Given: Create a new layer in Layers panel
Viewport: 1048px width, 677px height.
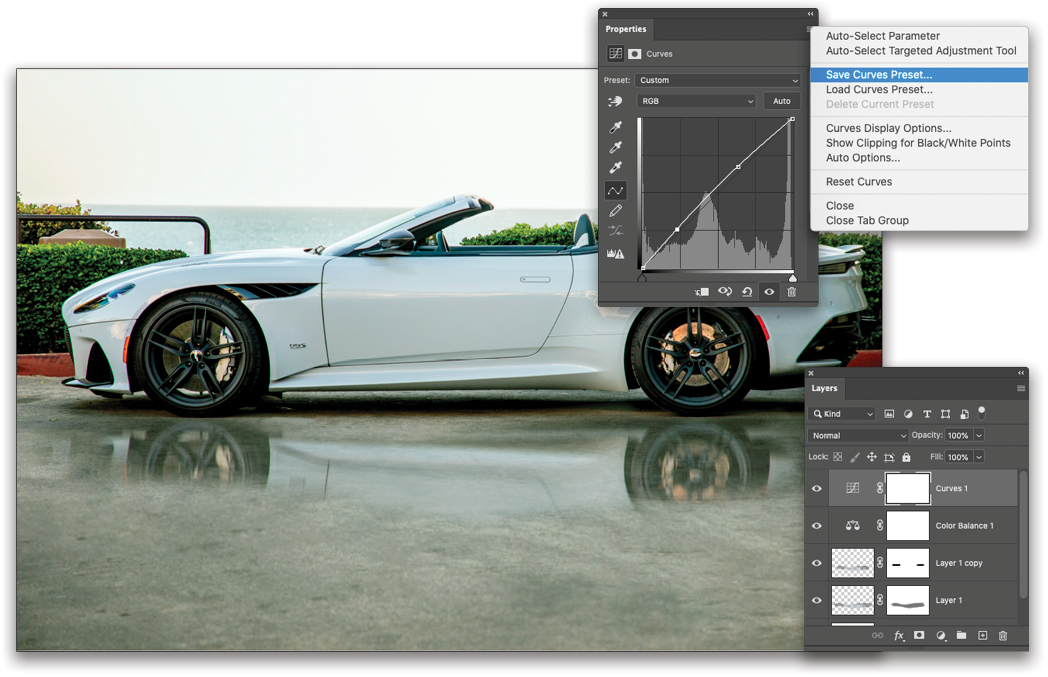Looking at the screenshot, I should (x=983, y=635).
